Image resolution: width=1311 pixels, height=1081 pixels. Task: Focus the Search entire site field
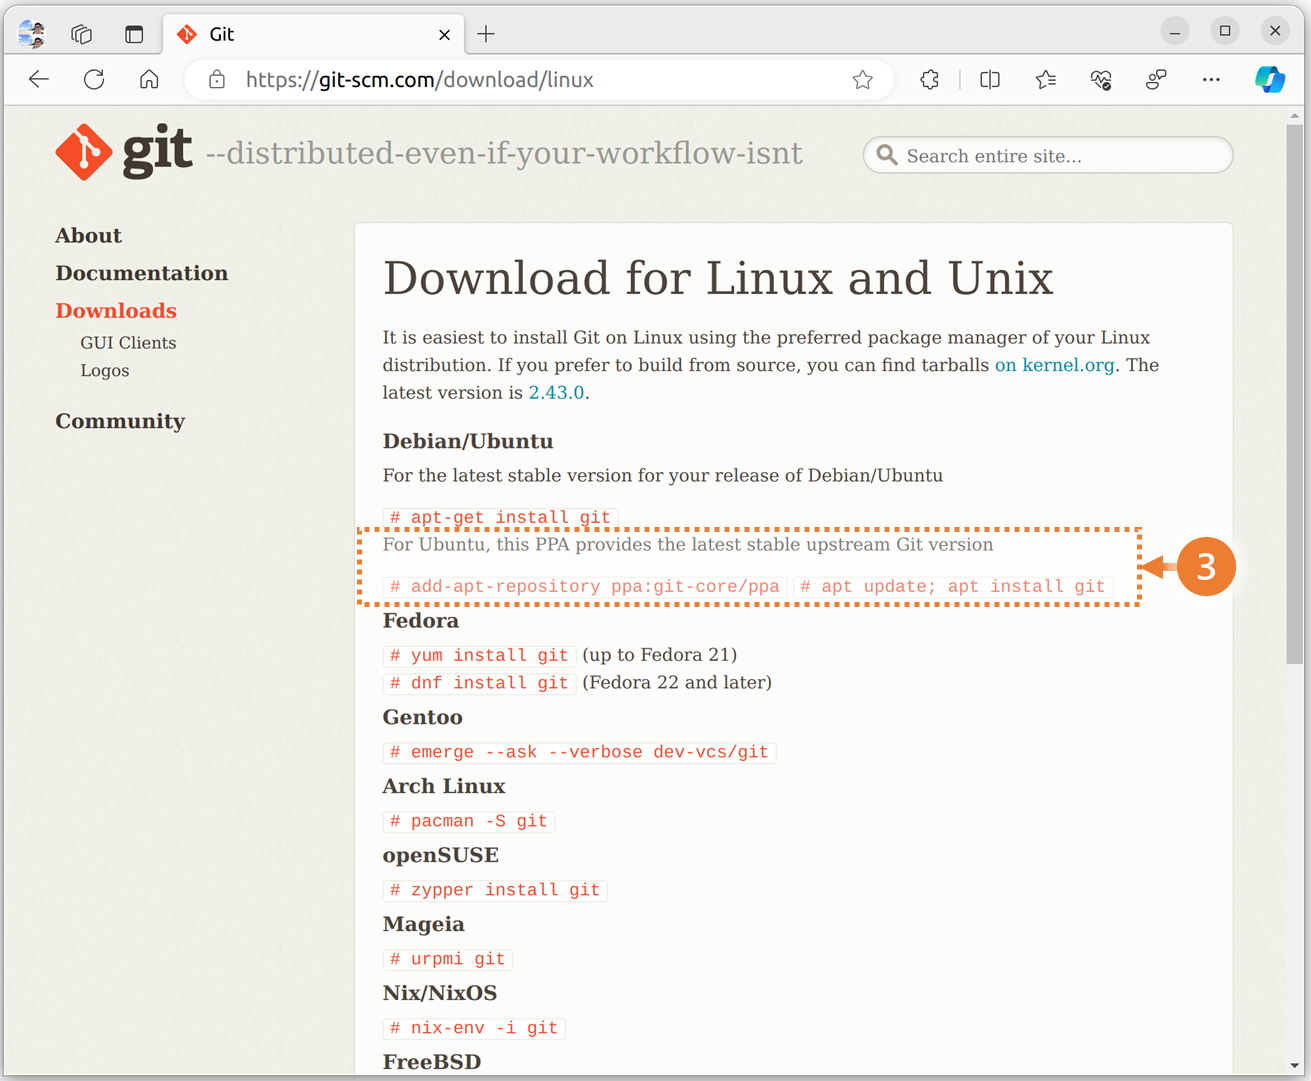pos(1048,155)
